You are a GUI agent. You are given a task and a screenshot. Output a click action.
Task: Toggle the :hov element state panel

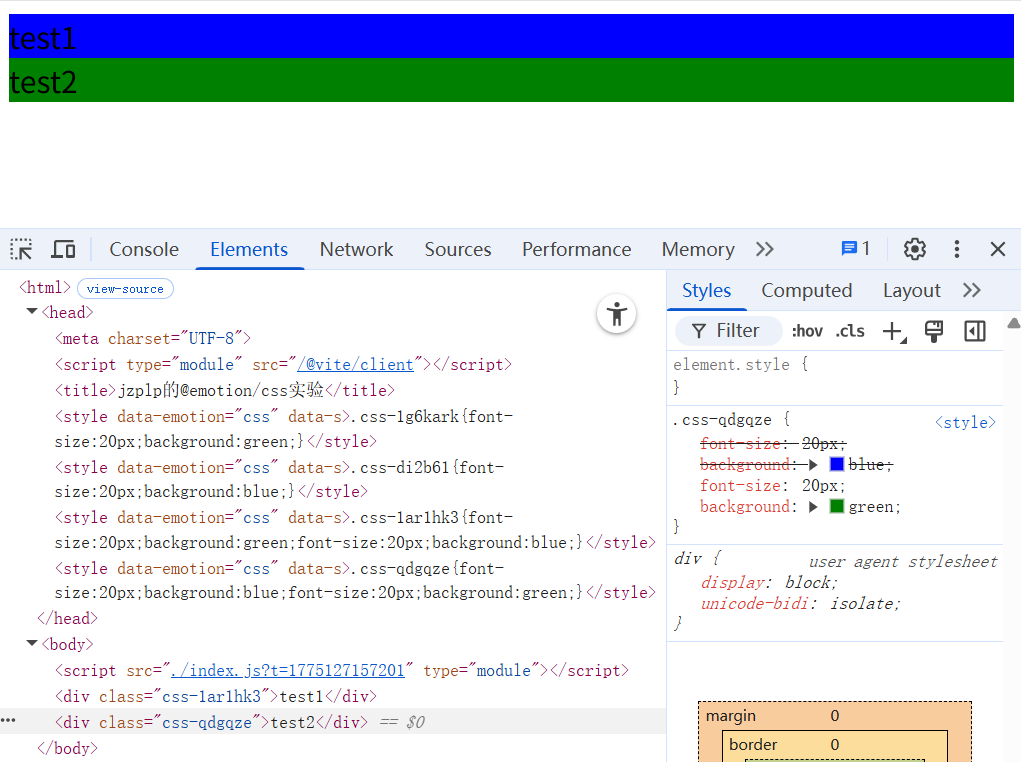click(x=806, y=331)
